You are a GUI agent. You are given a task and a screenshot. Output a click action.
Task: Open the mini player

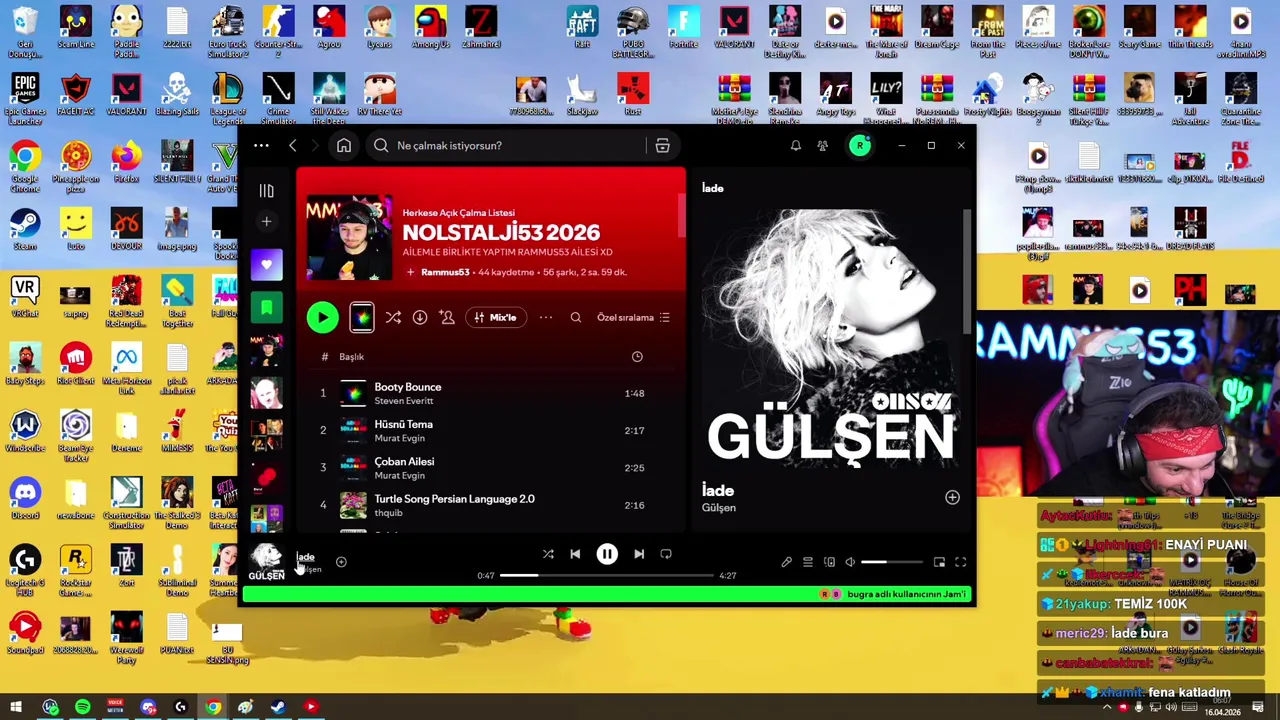[939, 563]
